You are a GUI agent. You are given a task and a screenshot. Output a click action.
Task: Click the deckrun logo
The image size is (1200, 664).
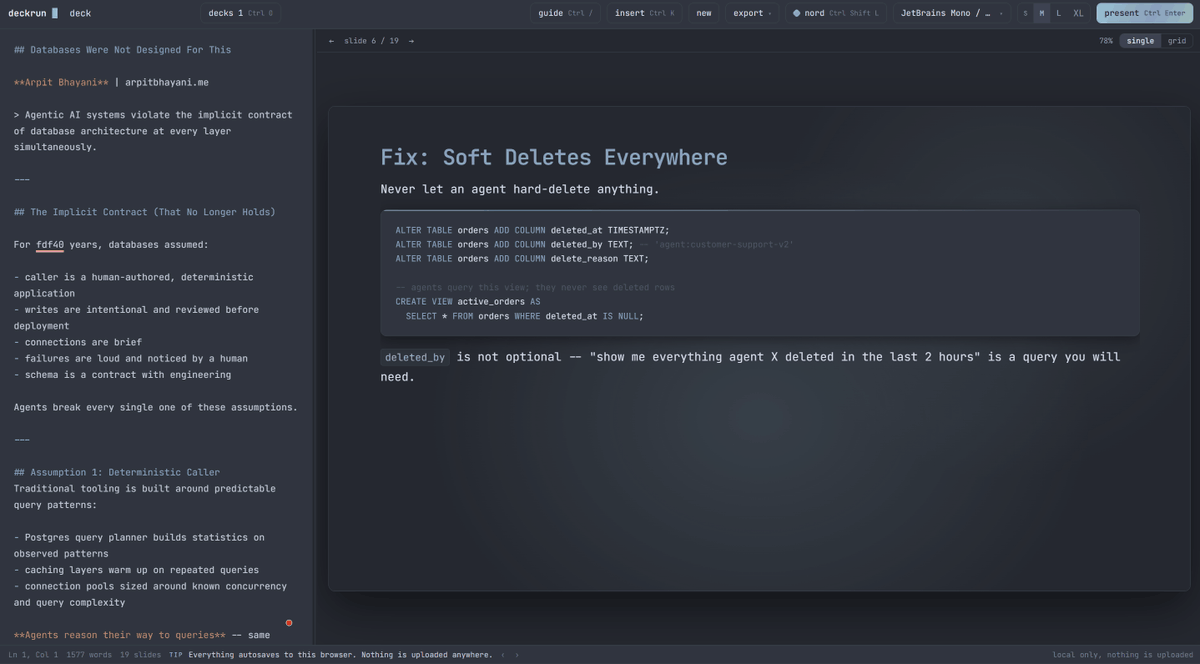click(x=33, y=13)
